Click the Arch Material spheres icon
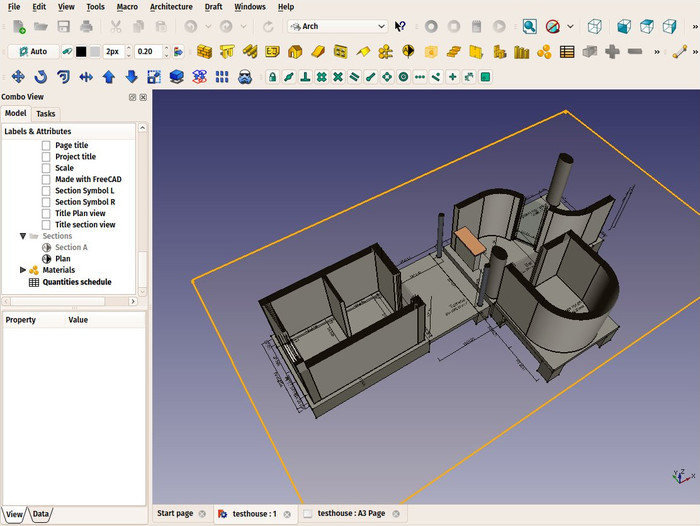Screen dimensions: 700x526 pyautogui.click(x=544, y=51)
